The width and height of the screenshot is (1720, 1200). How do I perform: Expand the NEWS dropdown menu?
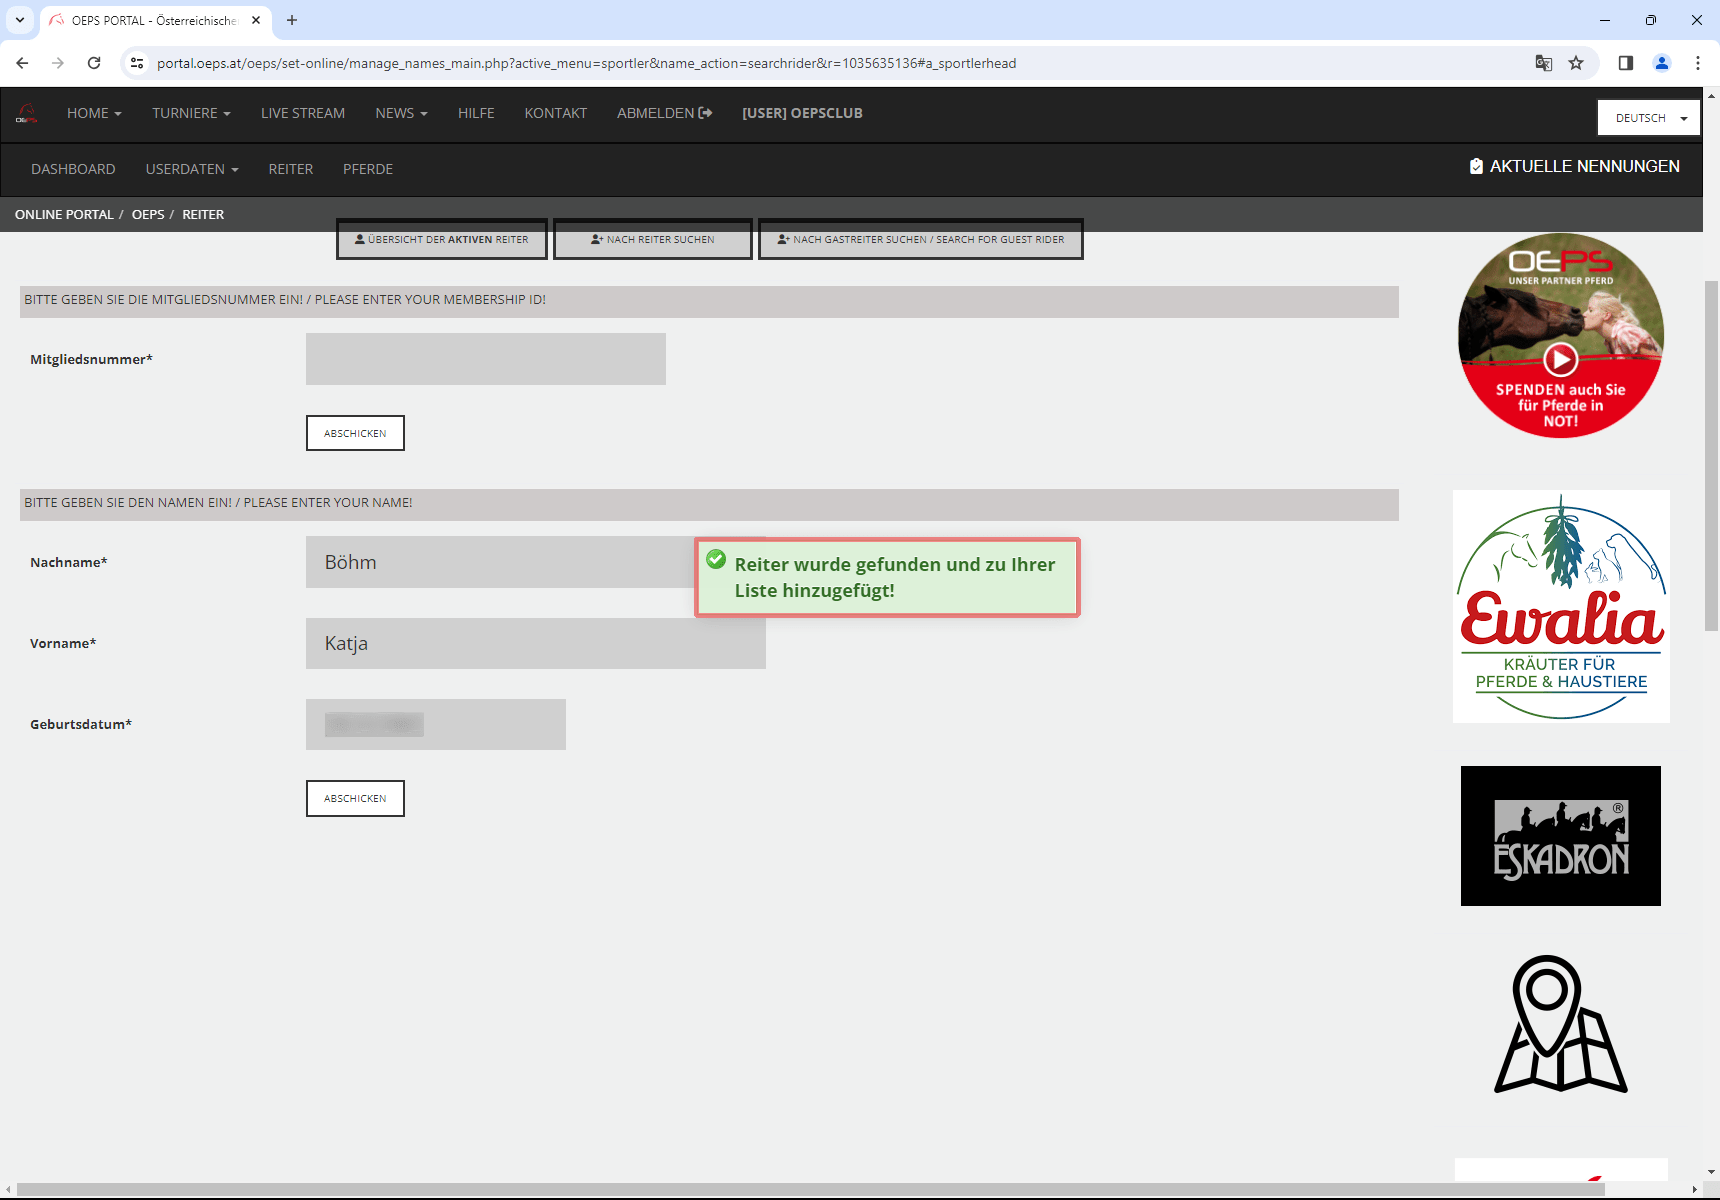pos(401,113)
